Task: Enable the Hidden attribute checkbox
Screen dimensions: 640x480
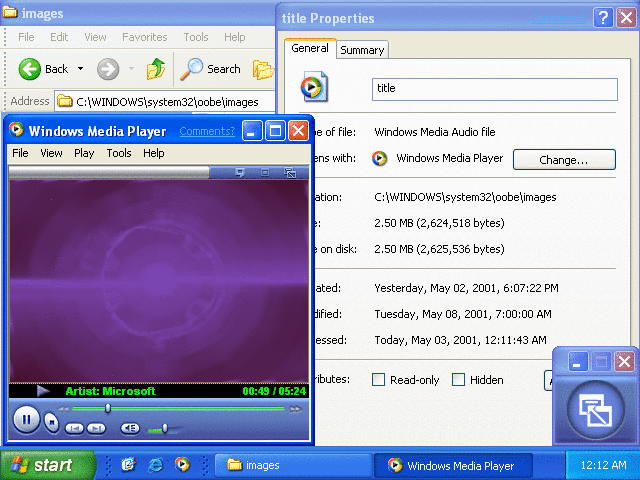Action: 458,380
